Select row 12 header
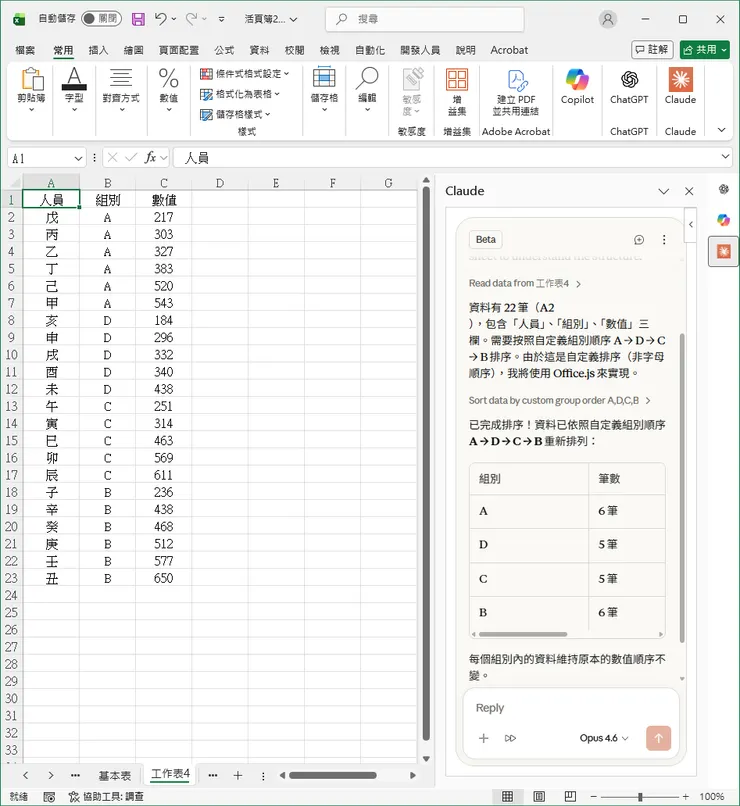 click(x=11, y=389)
